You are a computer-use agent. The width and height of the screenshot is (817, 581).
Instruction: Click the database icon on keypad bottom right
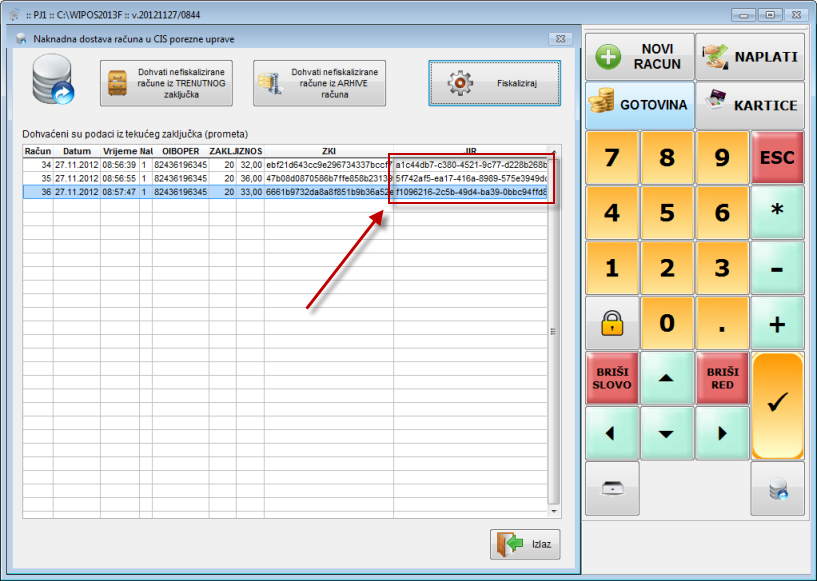(x=777, y=488)
